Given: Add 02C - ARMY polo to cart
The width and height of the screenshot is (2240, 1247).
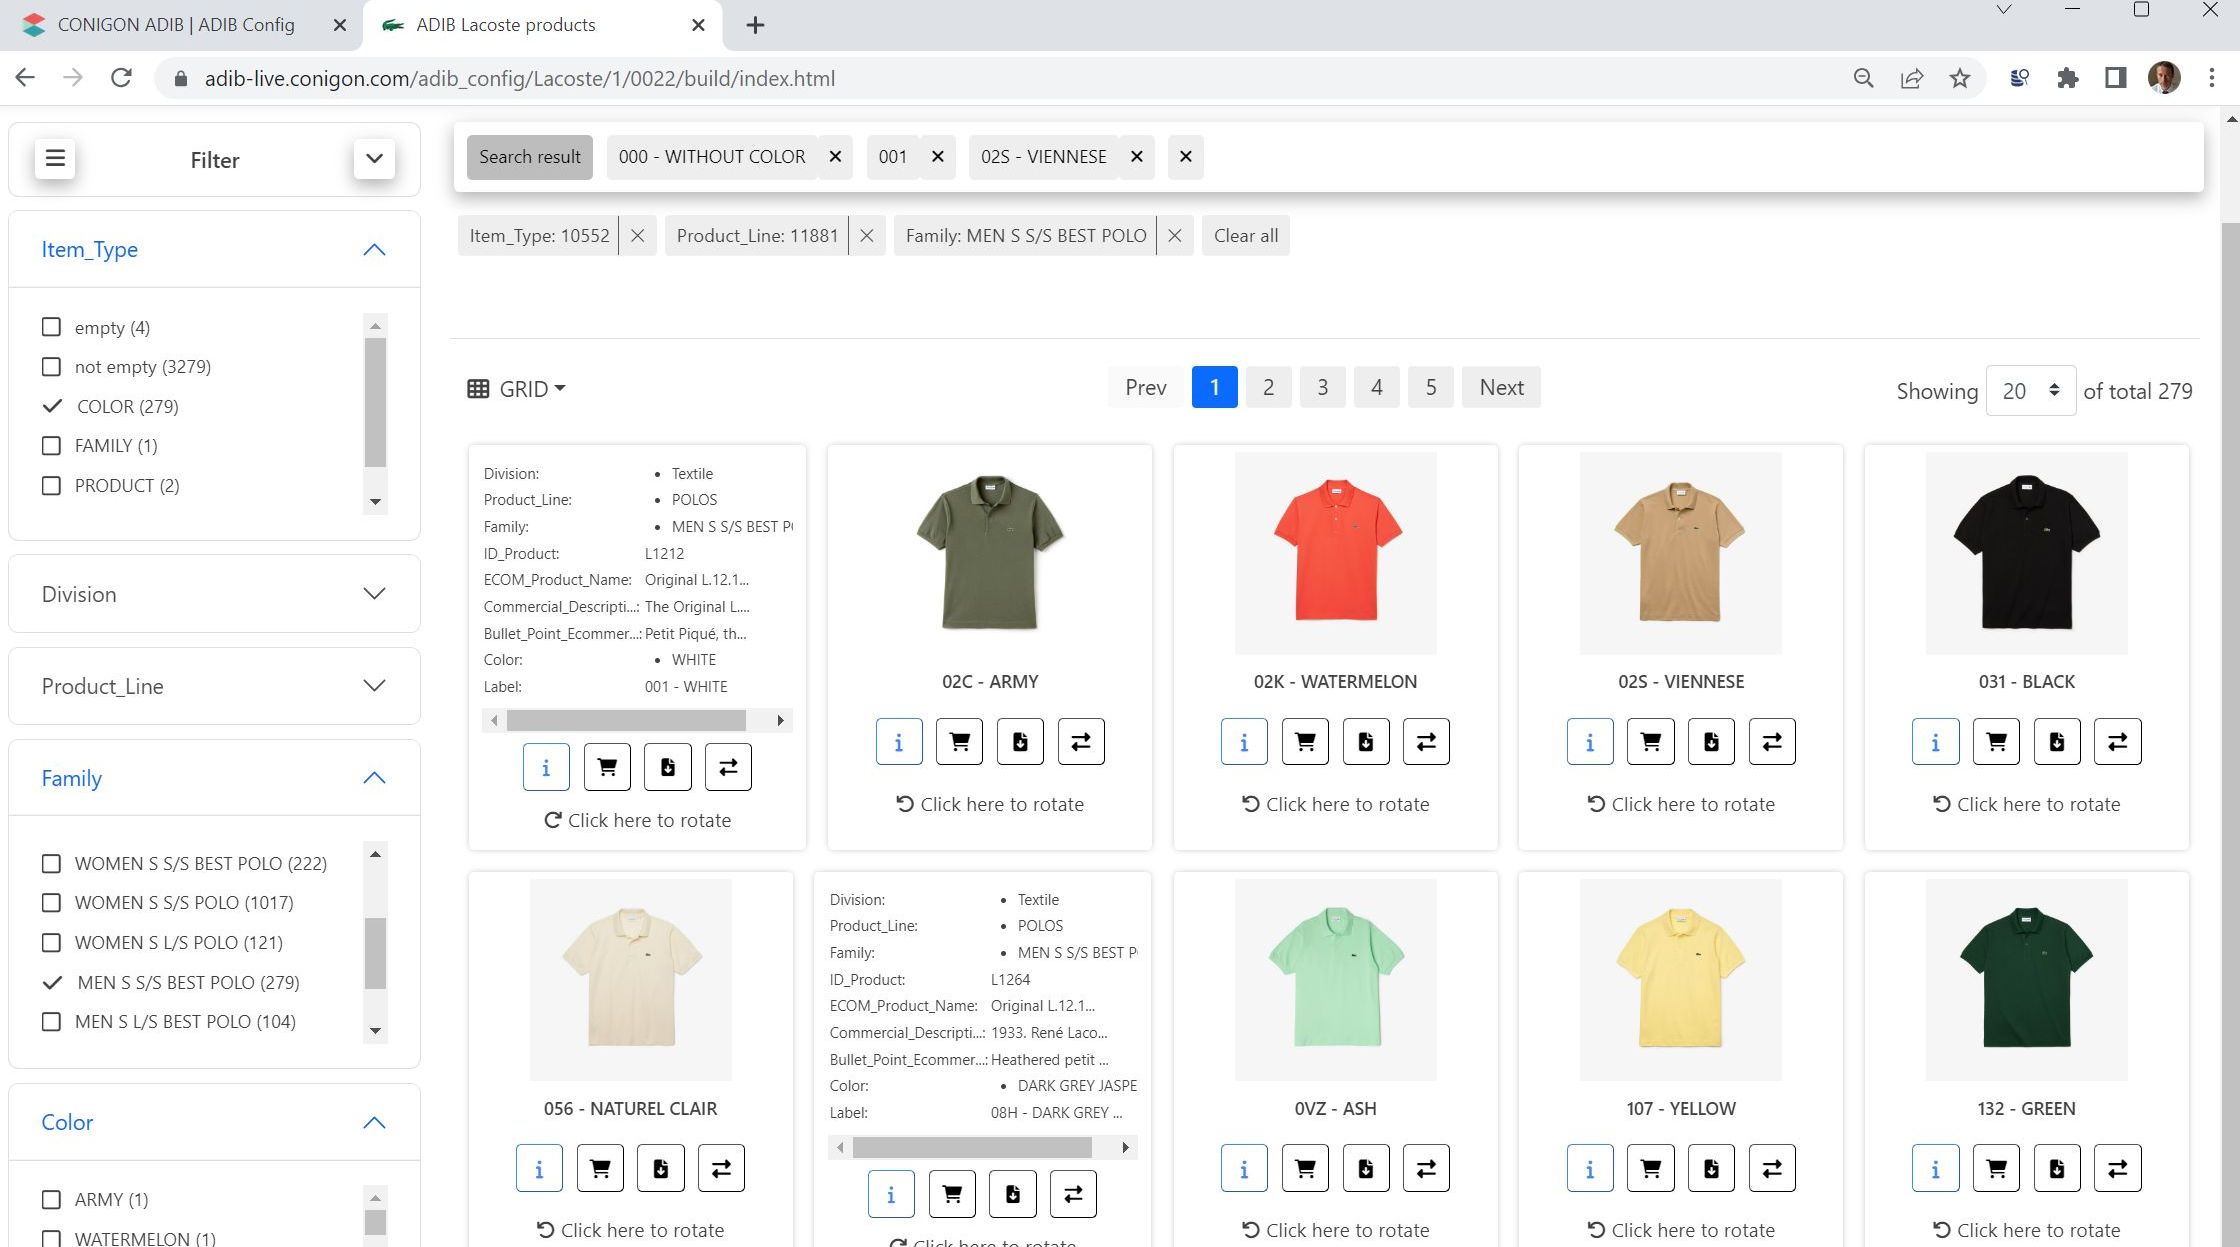Looking at the screenshot, I should click(x=960, y=742).
